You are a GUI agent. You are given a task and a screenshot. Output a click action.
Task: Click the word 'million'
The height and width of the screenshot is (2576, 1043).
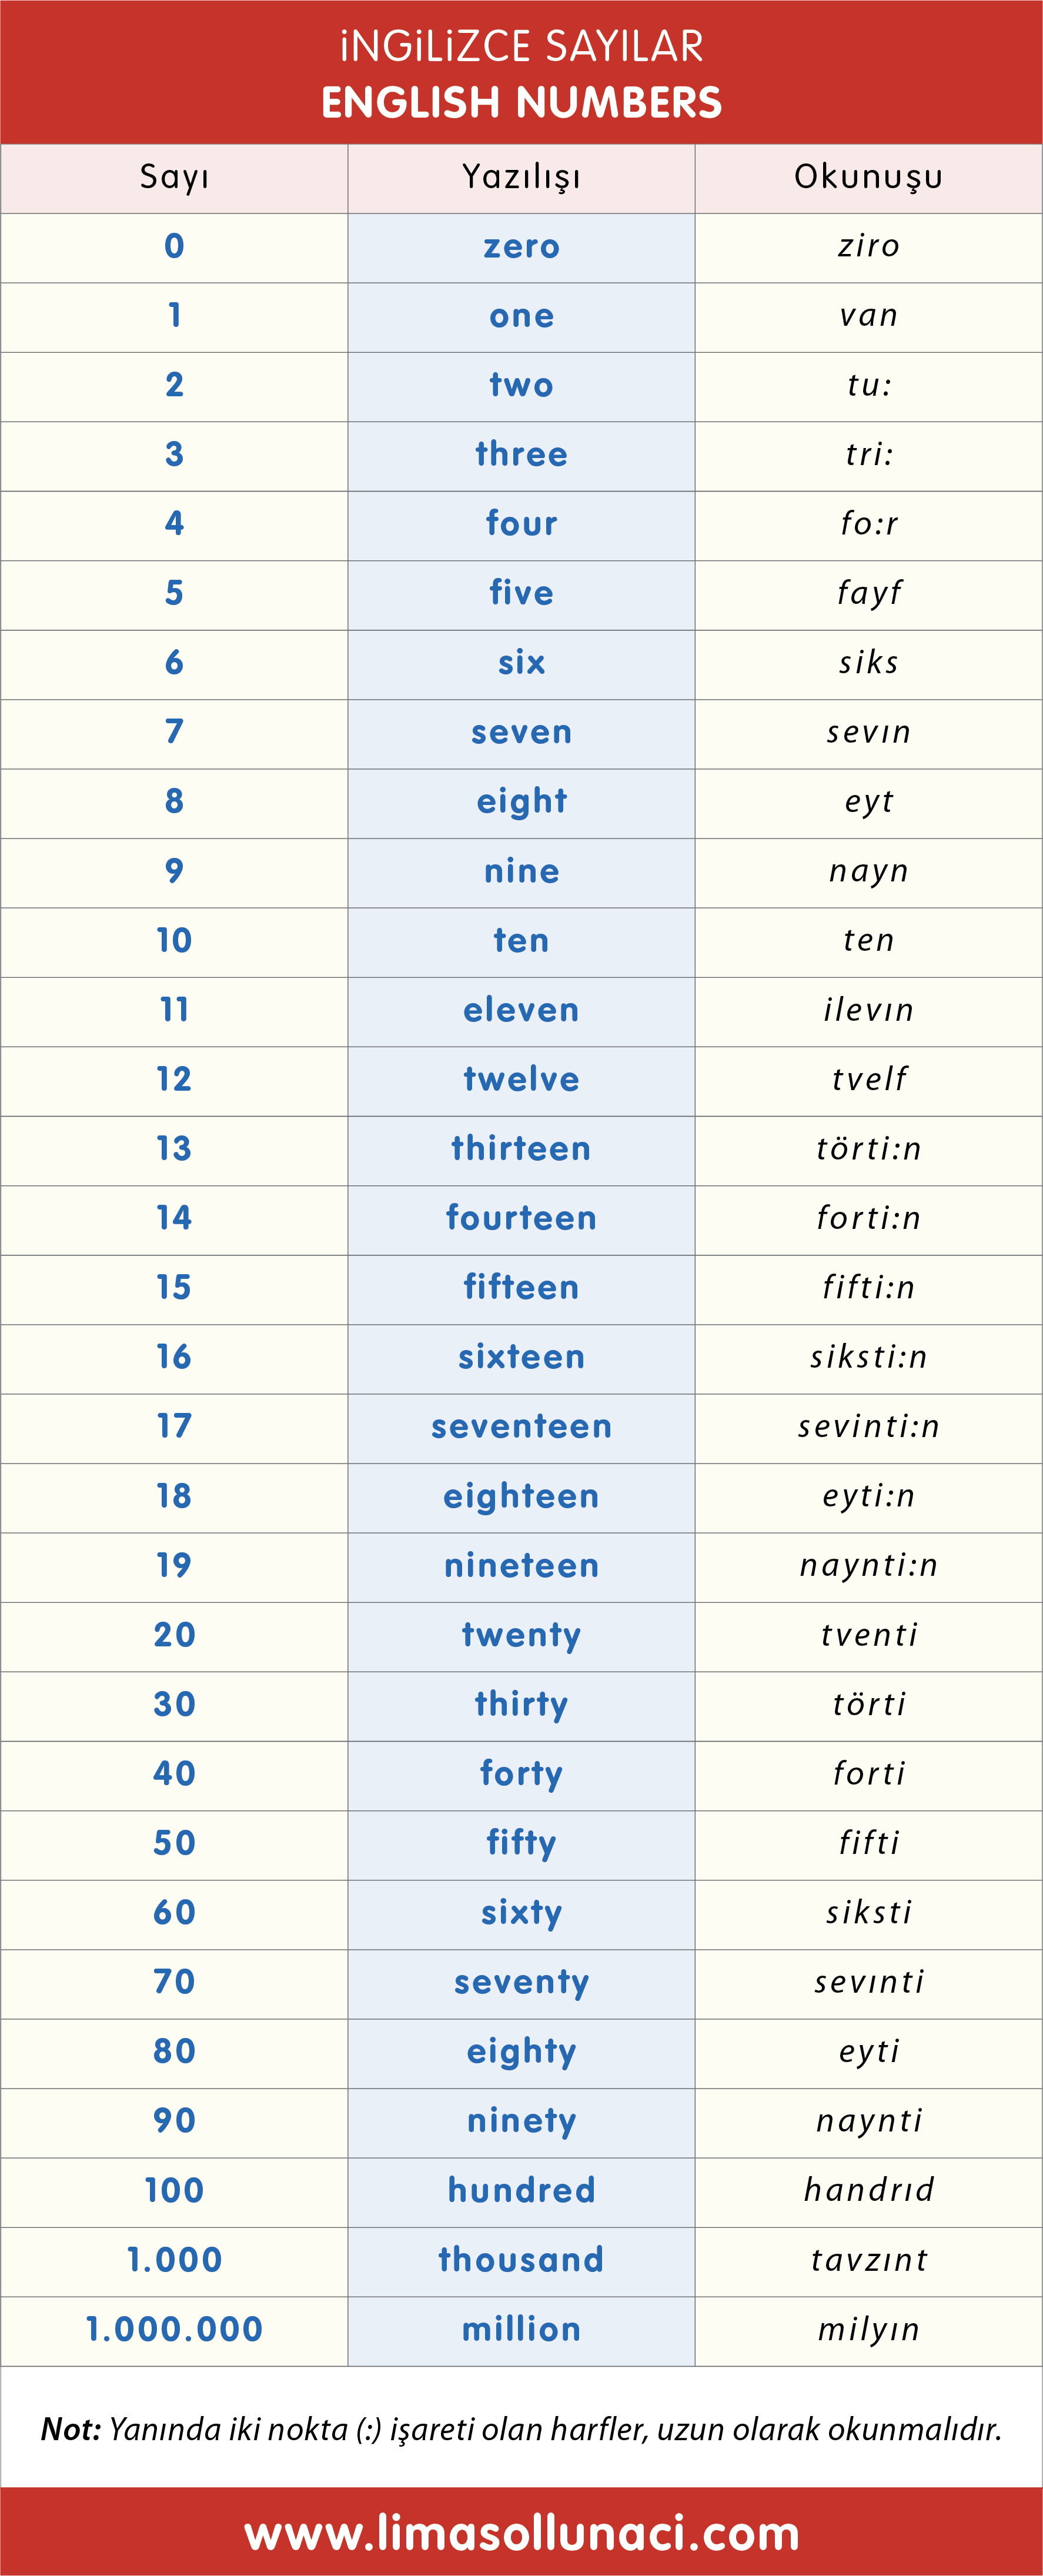point(521,2329)
